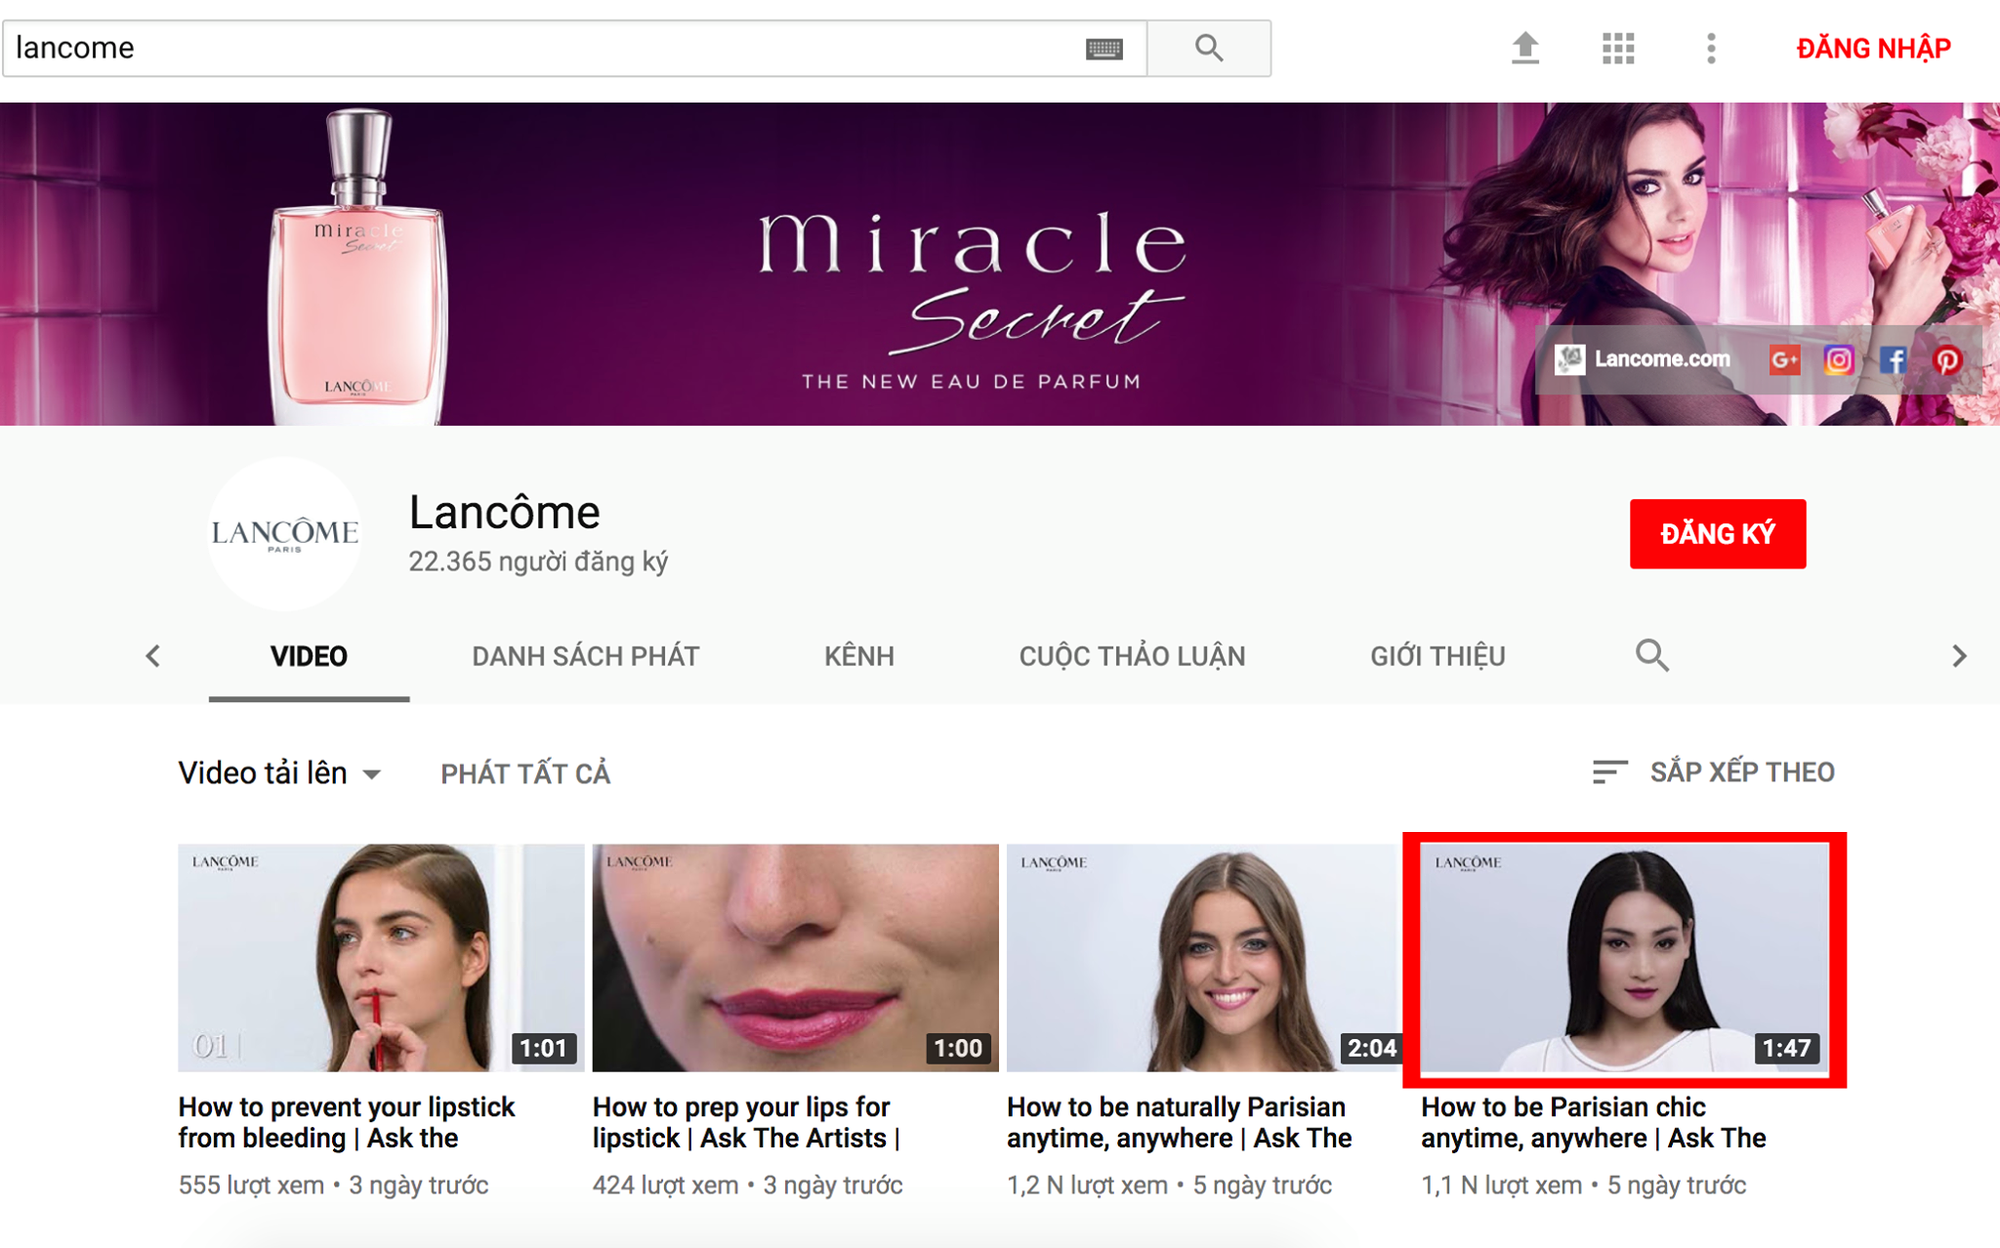Click the 1,1 N lượt xem view count
Image resolution: width=2000 pixels, height=1248 pixels.
pyautogui.click(x=1501, y=1186)
